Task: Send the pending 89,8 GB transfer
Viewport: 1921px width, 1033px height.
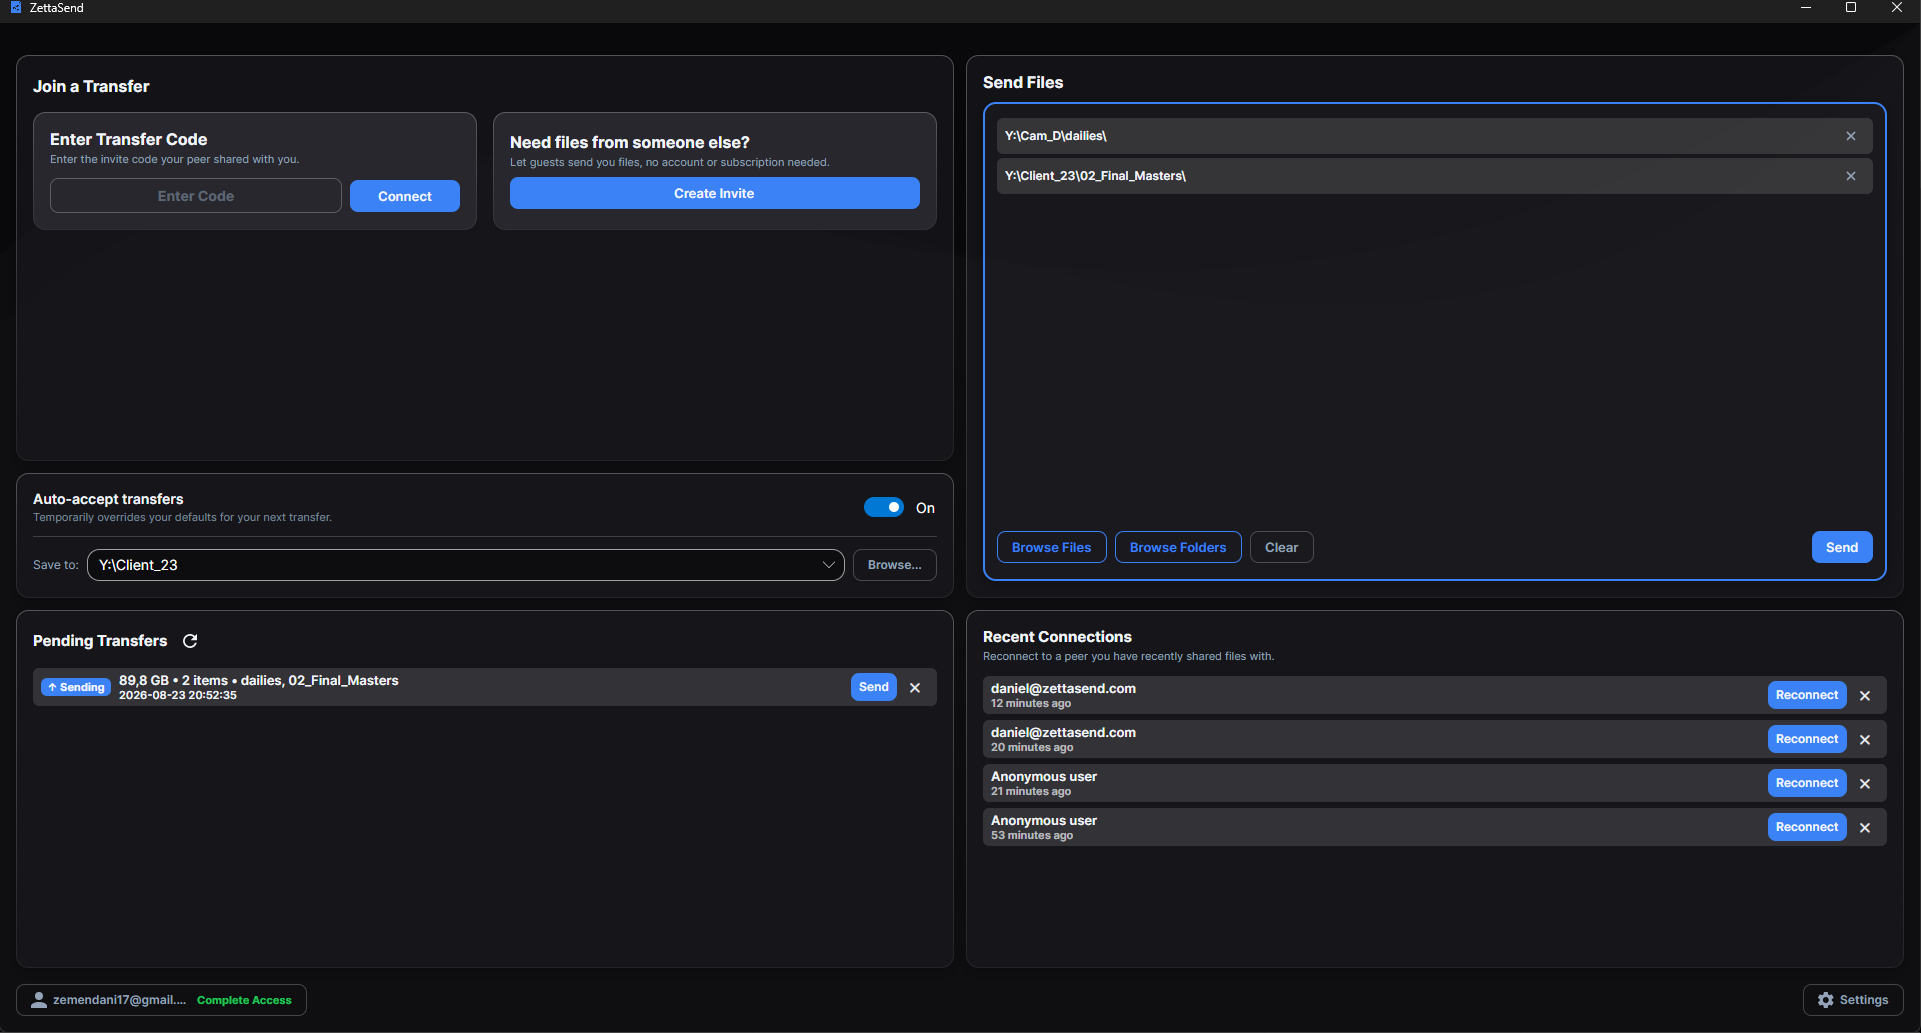Action: tap(874, 687)
